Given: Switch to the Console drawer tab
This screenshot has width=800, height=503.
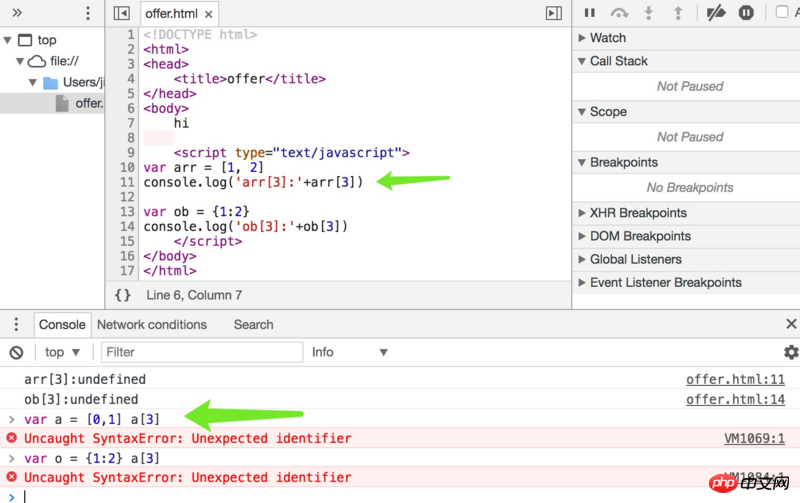Looking at the screenshot, I should click(x=62, y=324).
